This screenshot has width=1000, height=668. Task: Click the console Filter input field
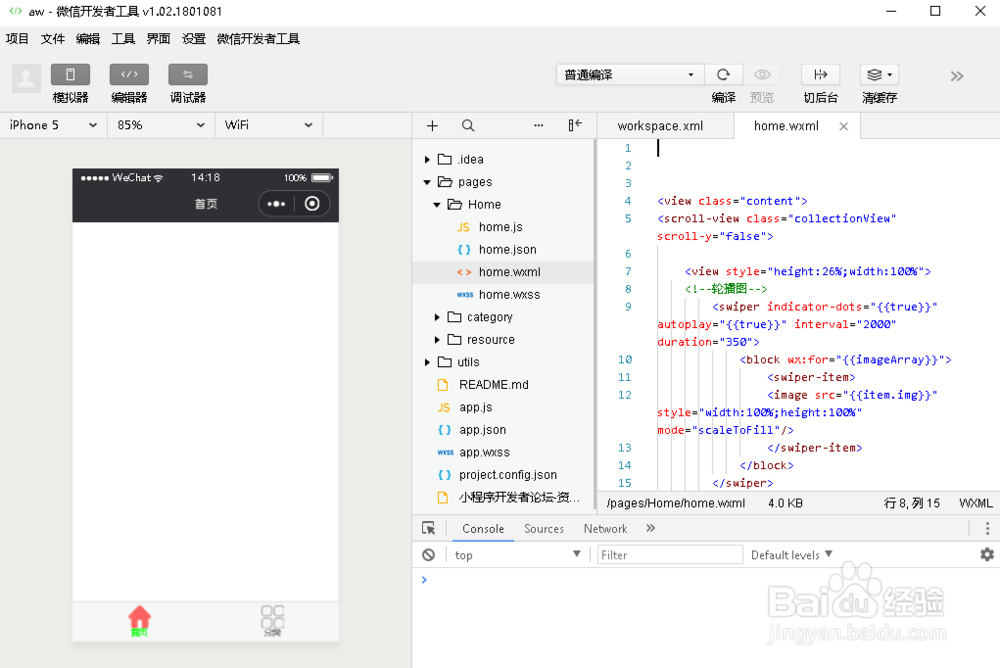click(x=670, y=555)
